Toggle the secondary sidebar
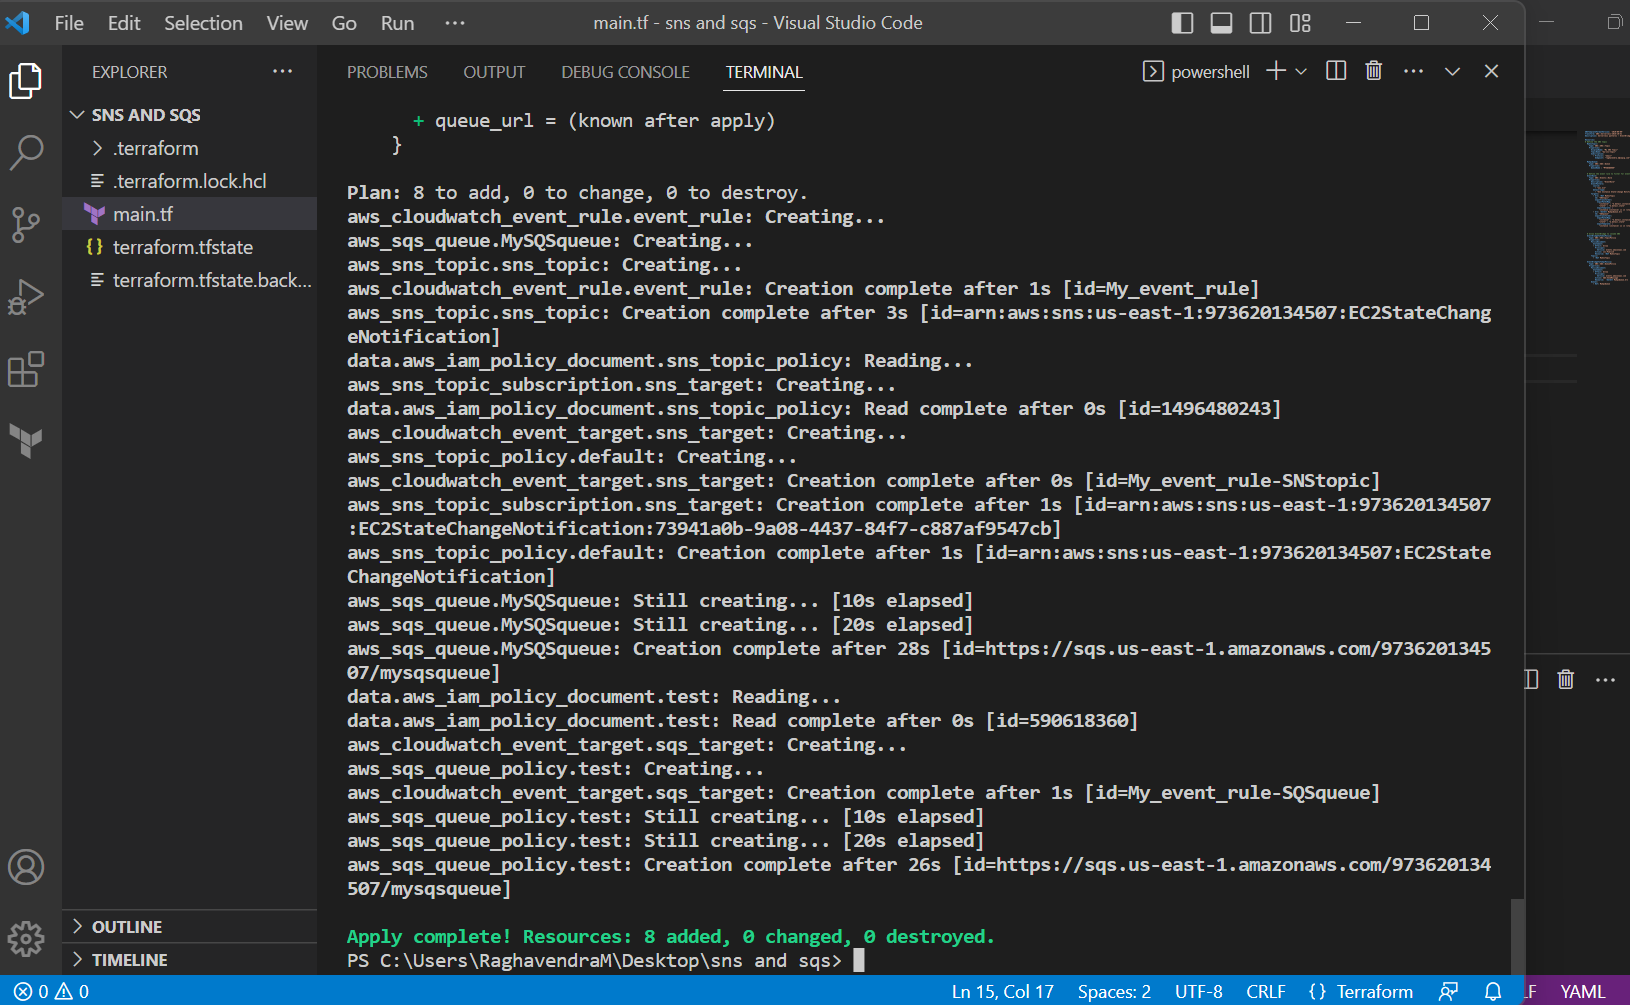The width and height of the screenshot is (1630, 1005). tap(1259, 22)
